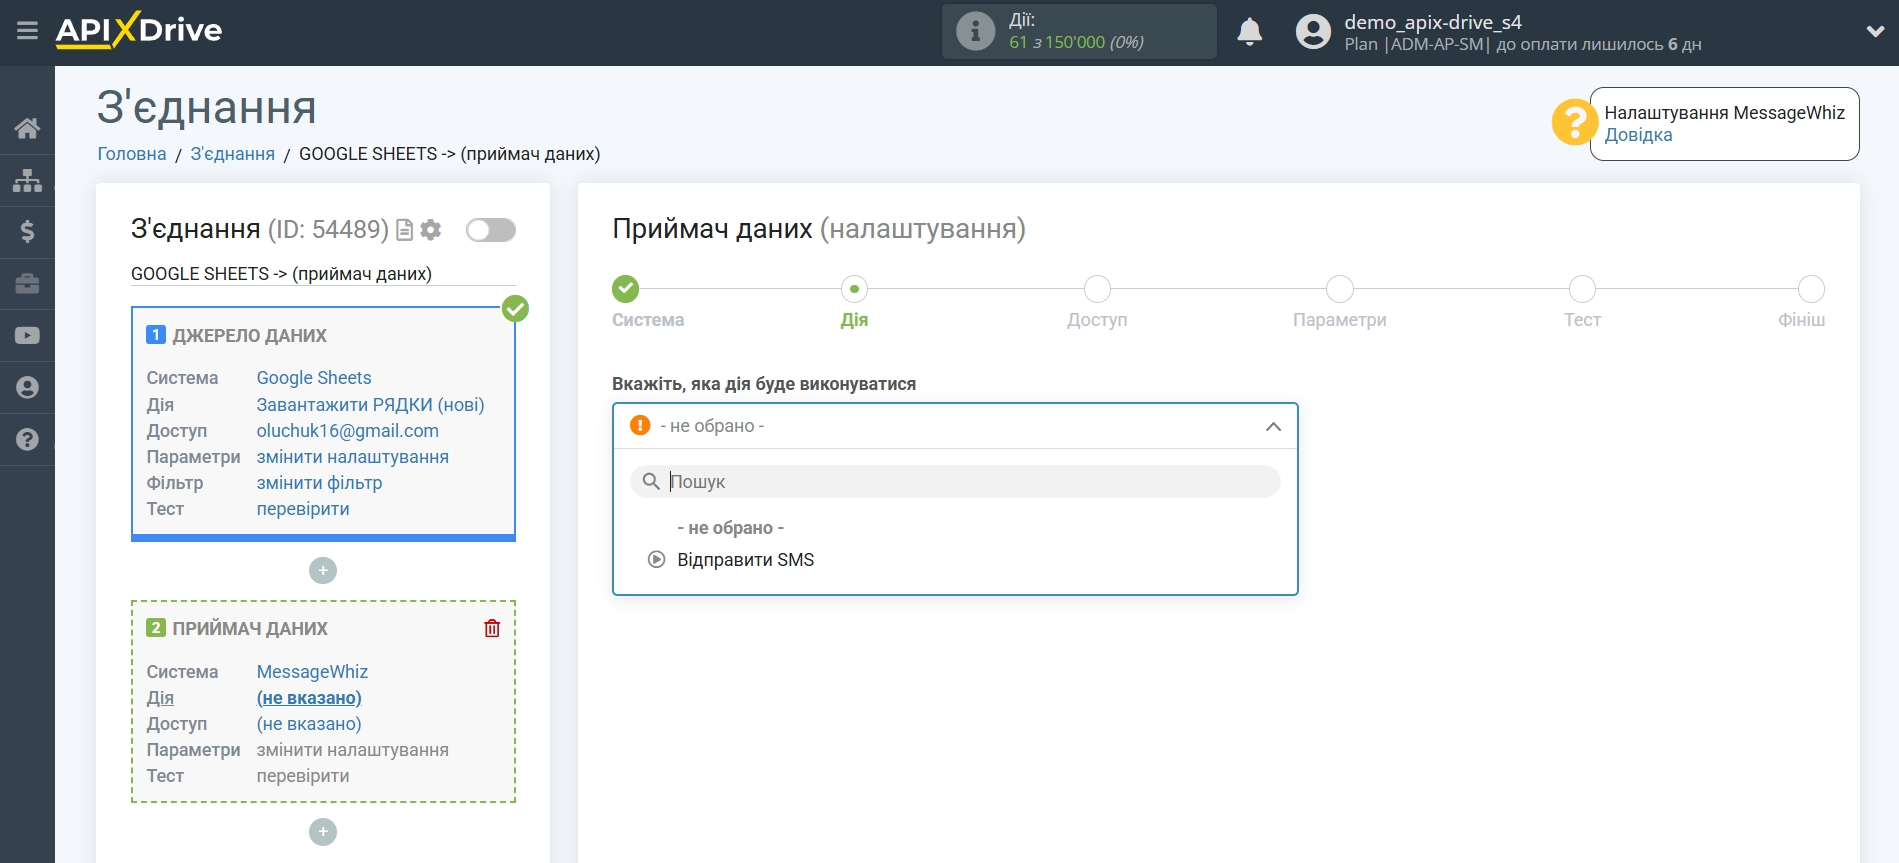Open the briefcase sidebar icon
Image resolution: width=1899 pixels, height=863 pixels.
[27, 284]
